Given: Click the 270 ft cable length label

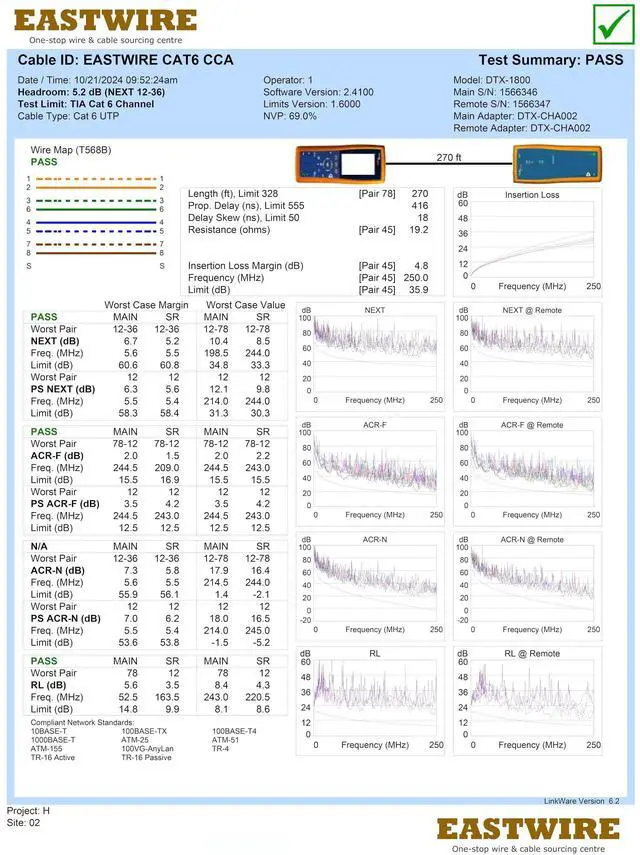Looking at the screenshot, I should tap(449, 157).
